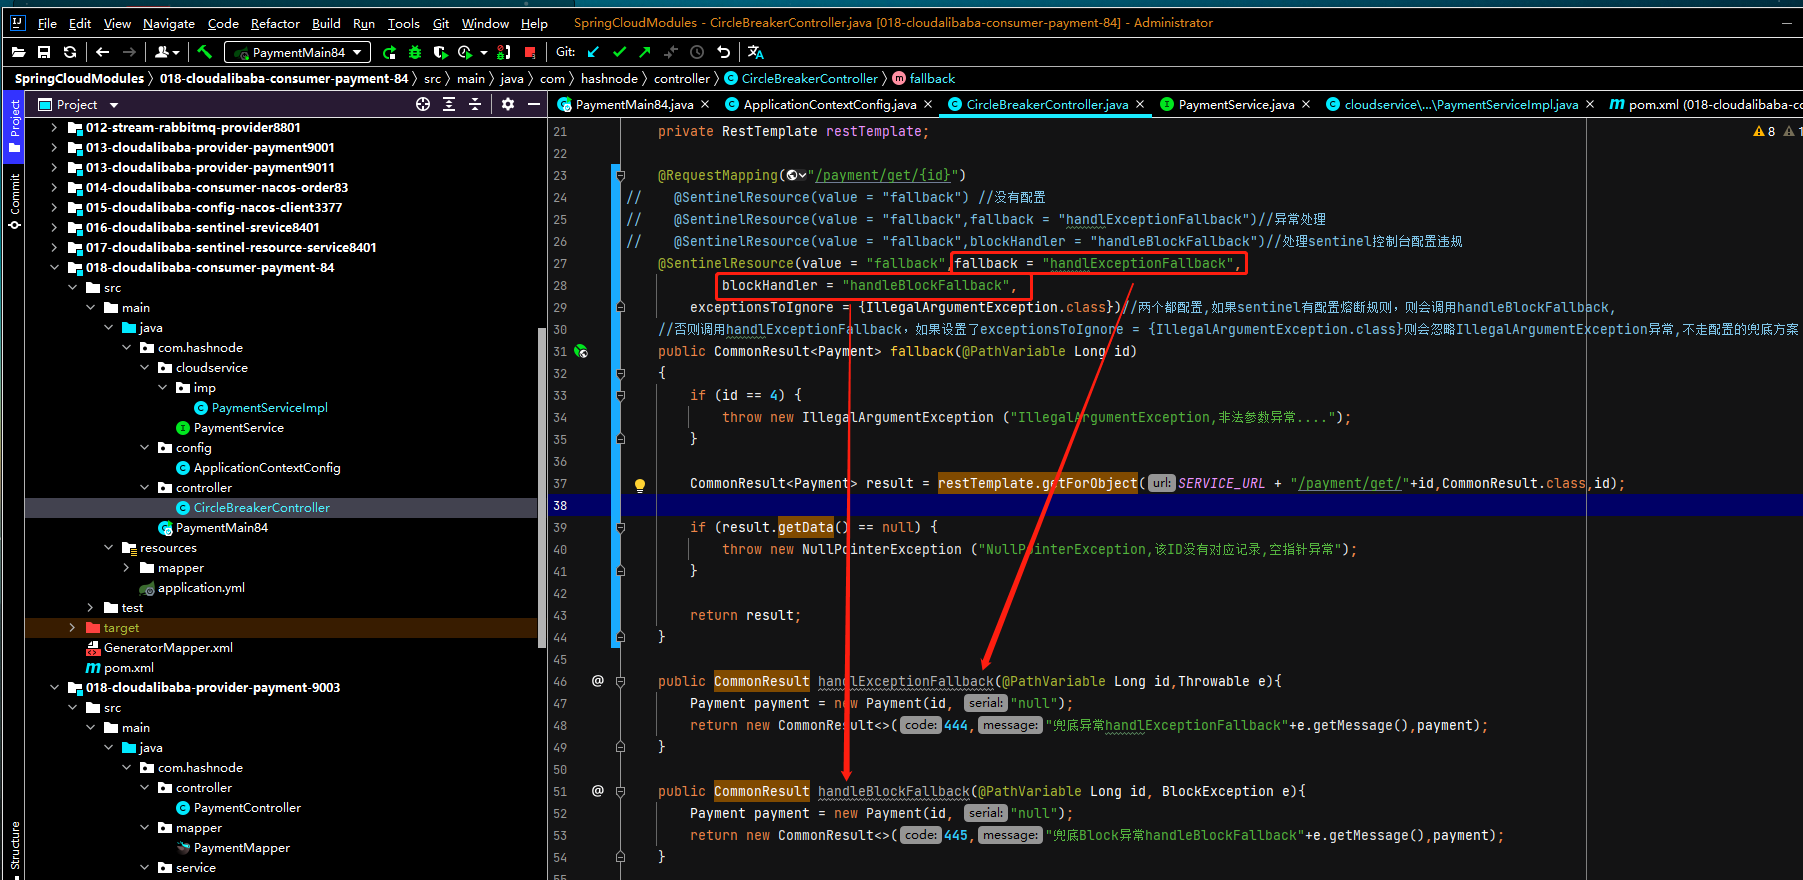The height and width of the screenshot is (880, 1803).
Task: Select PaymentServiceImpl in the project tree
Action: [x=269, y=407]
